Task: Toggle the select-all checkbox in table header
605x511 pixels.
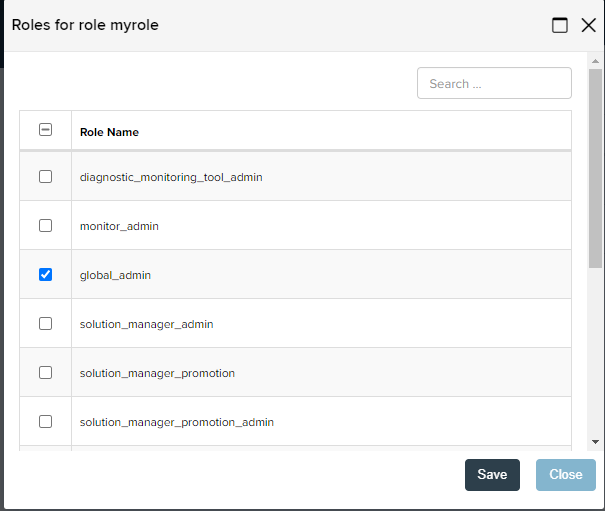Action: (x=46, y=130)
